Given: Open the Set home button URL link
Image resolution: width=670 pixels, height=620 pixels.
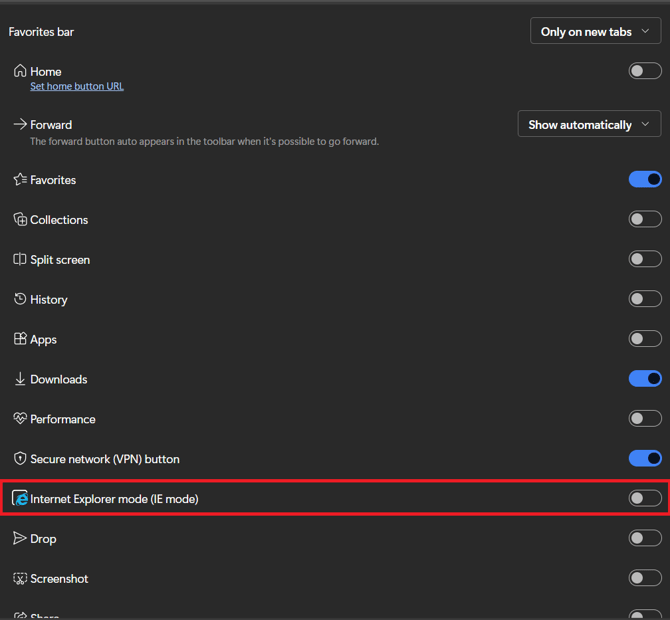Looking at the screenshot, I should tap(77, 87).
